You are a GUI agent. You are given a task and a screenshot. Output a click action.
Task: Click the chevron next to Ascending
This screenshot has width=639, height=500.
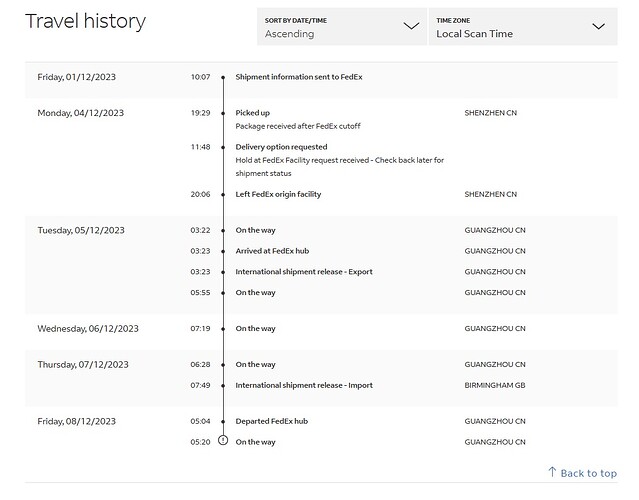pyautogui.click(x=411, y=27)
